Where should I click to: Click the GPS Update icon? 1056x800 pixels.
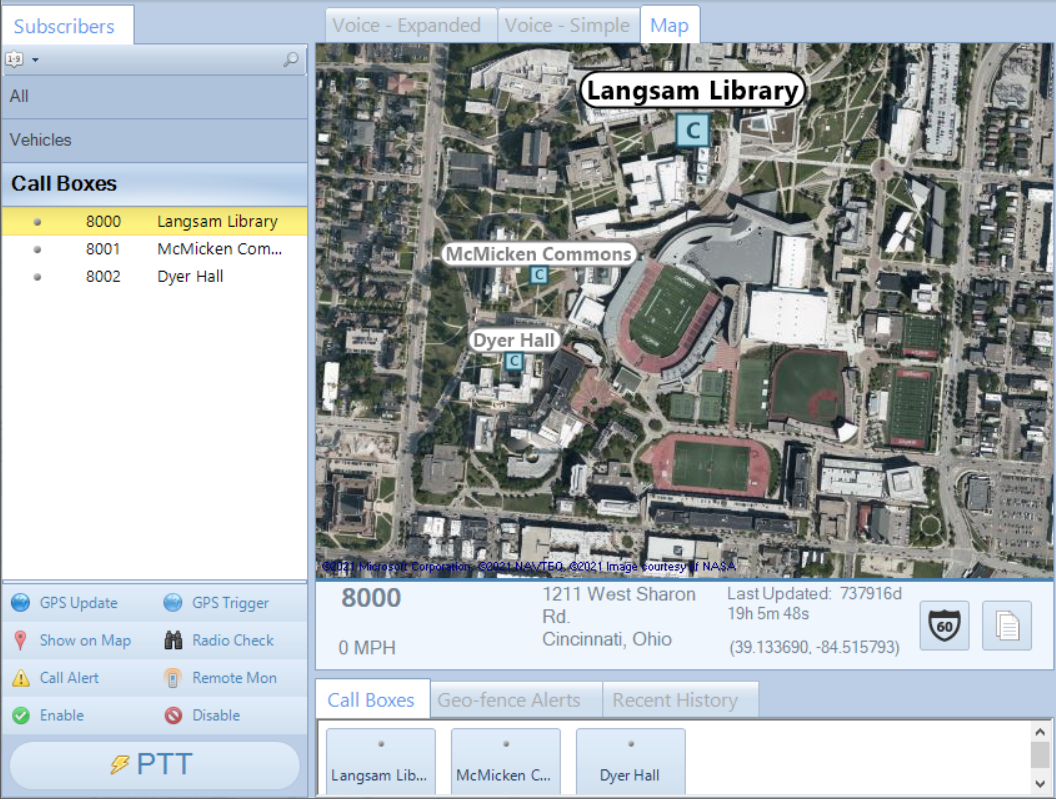point(22,602)
